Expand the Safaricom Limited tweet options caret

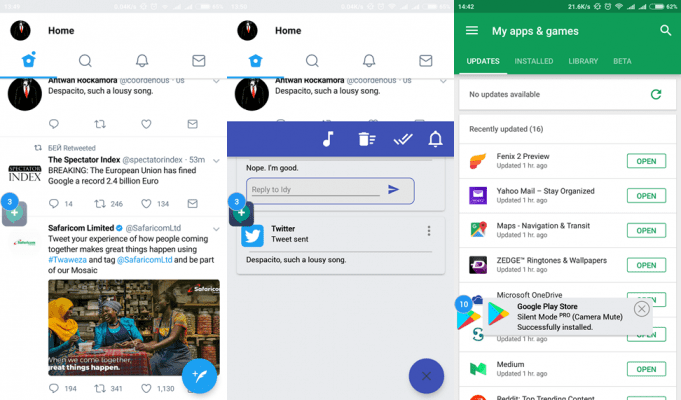[216, 229]
